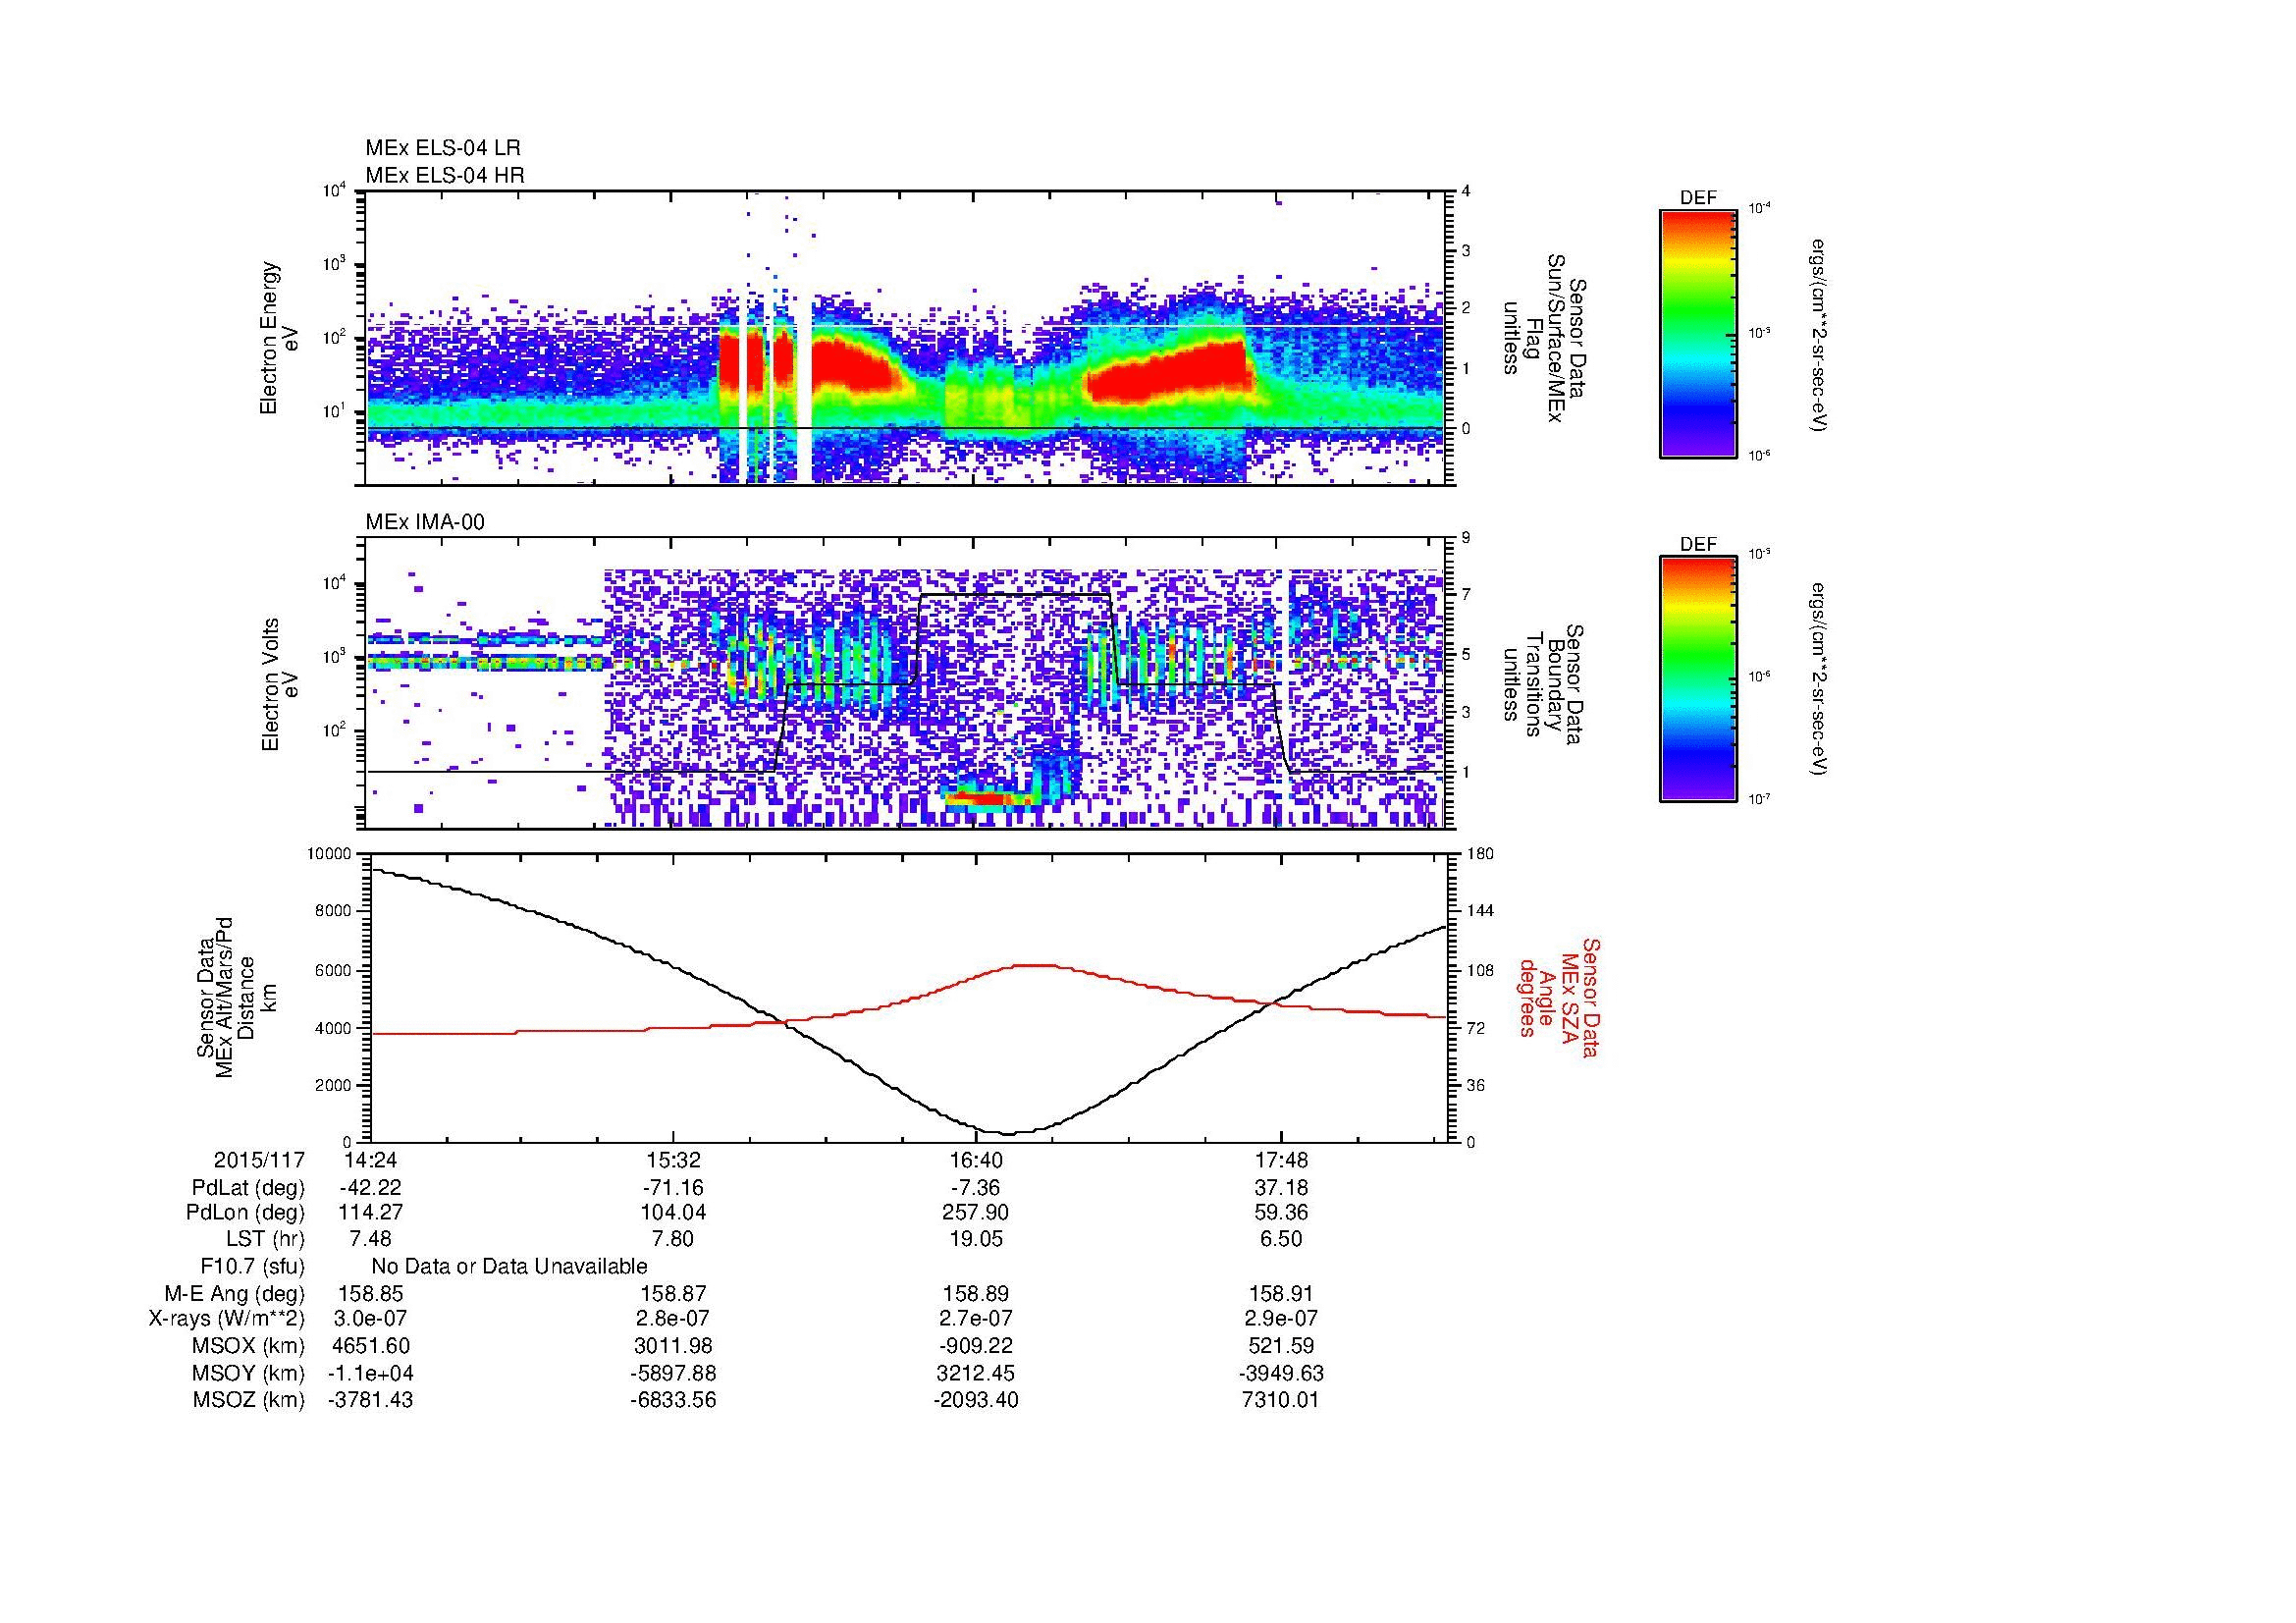Click the top color bar units label
Image resolution: width=2296 pixels, height=1623 pixels.
coord(1820,334)
